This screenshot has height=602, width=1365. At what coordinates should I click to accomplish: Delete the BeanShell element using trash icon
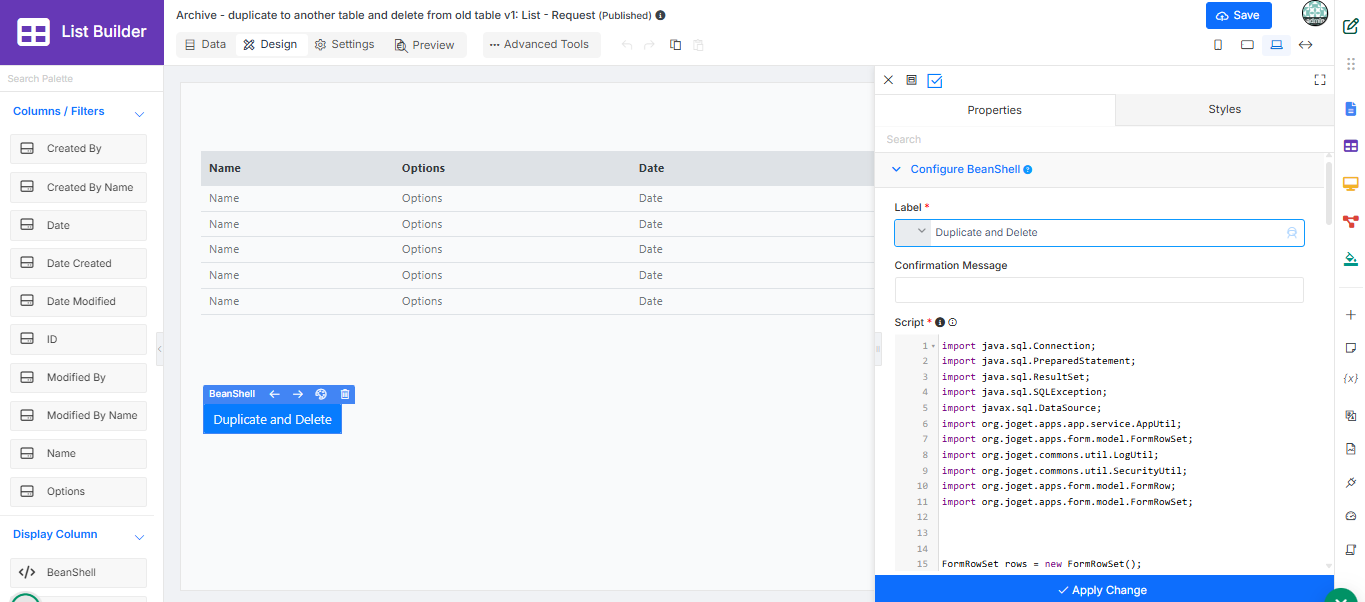point(345,394)
